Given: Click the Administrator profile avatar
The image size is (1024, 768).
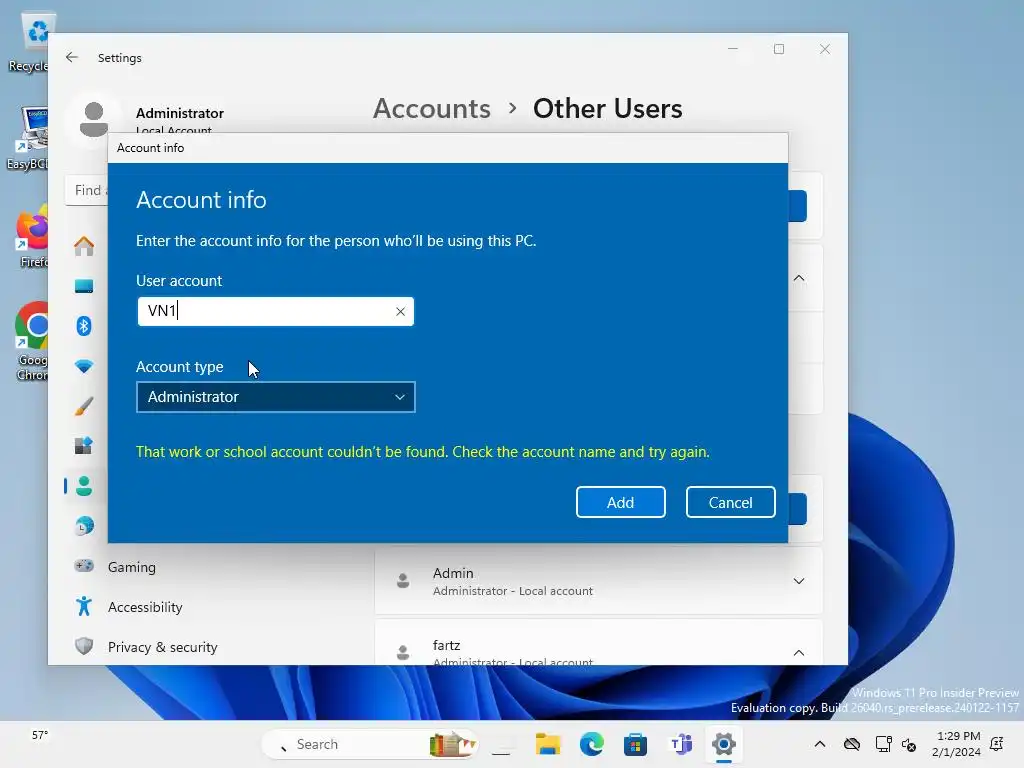Looking at the screenshot, I should pyautogui.click(x=94, y=120).
